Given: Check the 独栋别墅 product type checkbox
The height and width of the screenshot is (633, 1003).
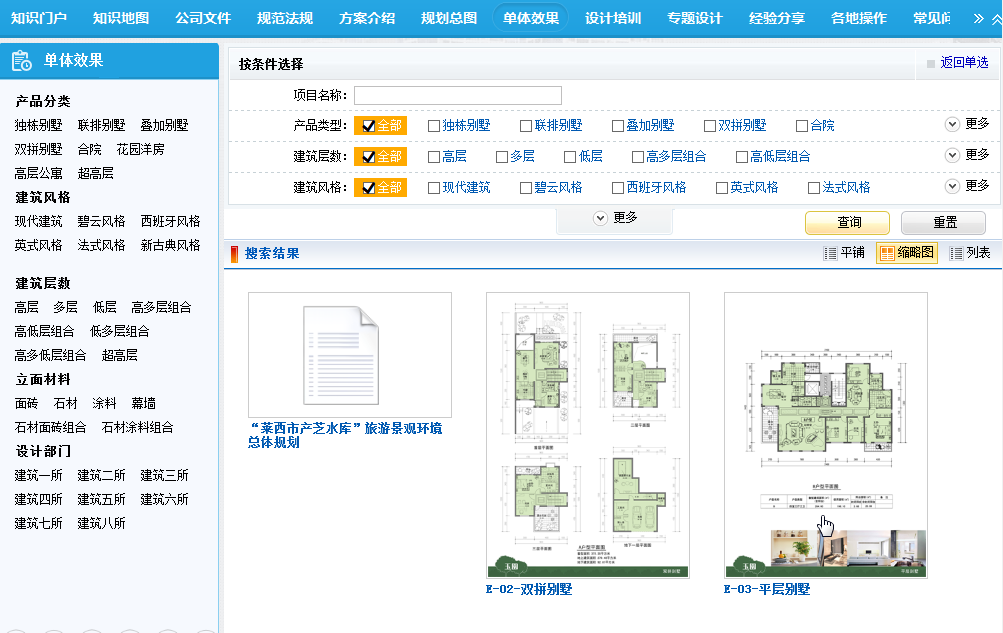Looking at the screenshot, I should (x=434, y=126).
